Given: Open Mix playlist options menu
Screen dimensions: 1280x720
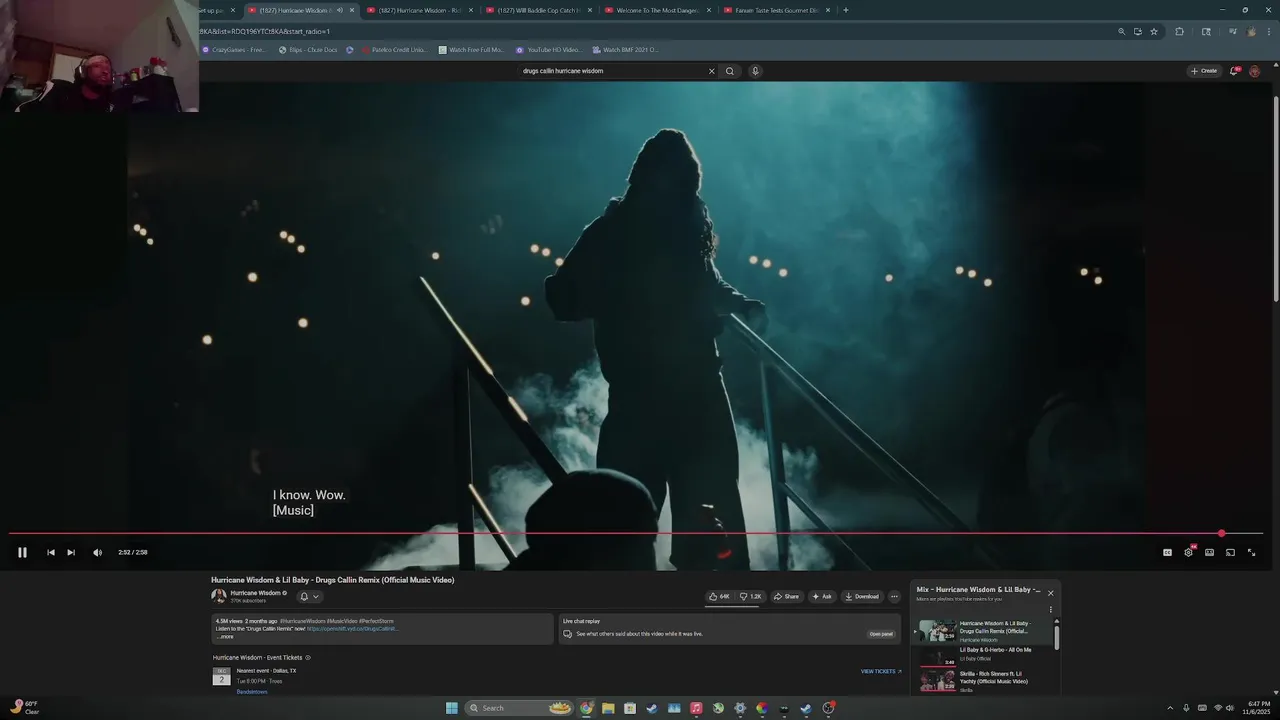Looking at the screenshot, I should (x=1050, y=609).
